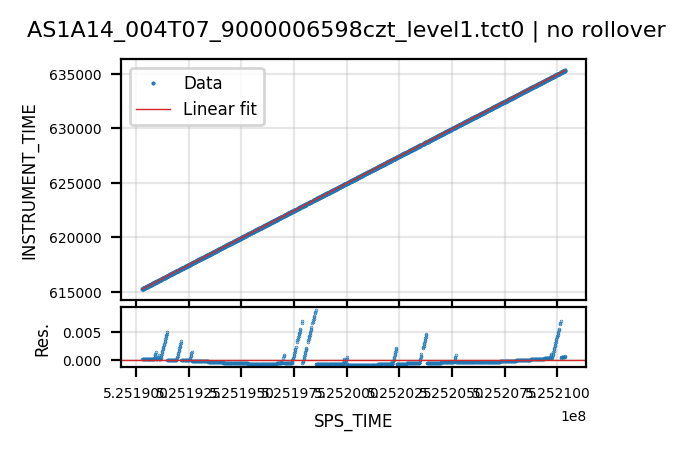685x450 pixels.
Task: Click the 'Res.' residual axis label
Action: tap(42, 341)
